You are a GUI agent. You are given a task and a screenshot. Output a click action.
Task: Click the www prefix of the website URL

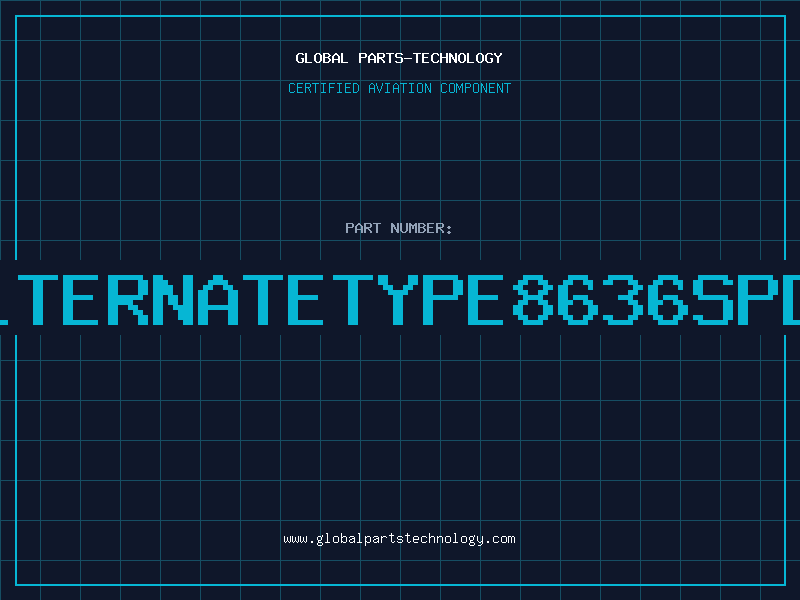pyautogui.click(x=295, y=539)
